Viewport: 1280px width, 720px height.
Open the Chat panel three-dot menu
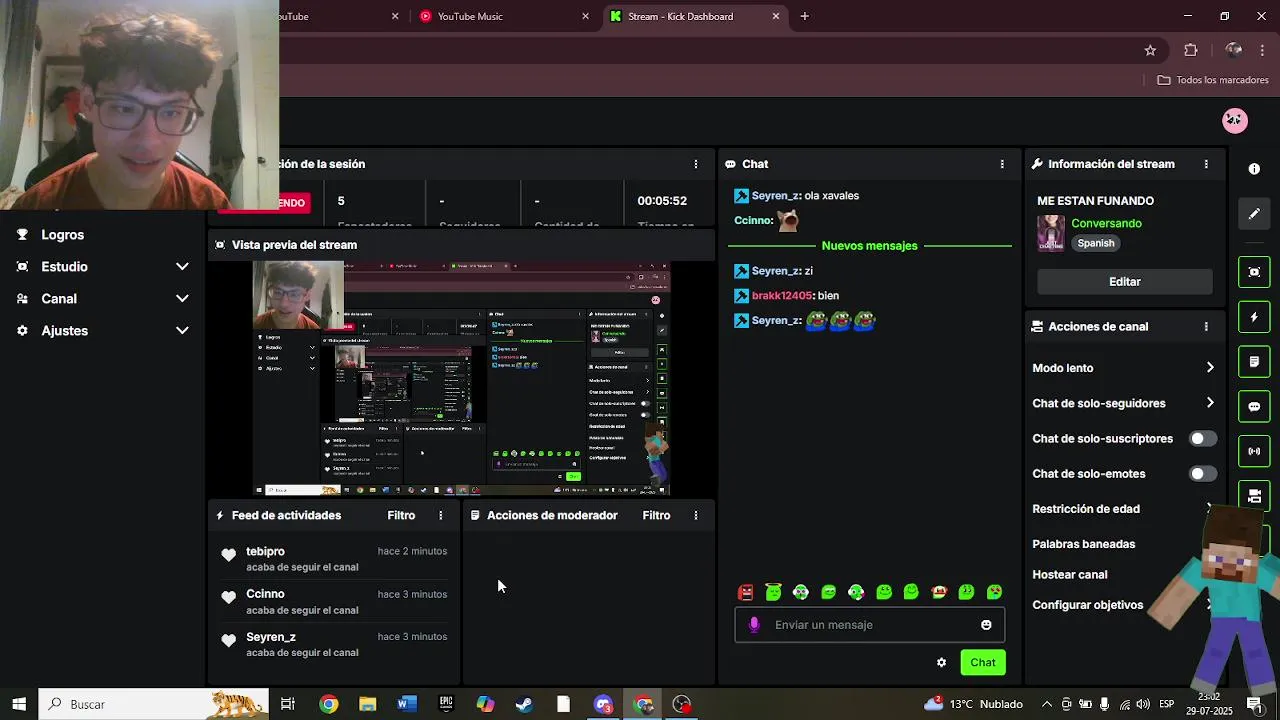pos(1002,164)
